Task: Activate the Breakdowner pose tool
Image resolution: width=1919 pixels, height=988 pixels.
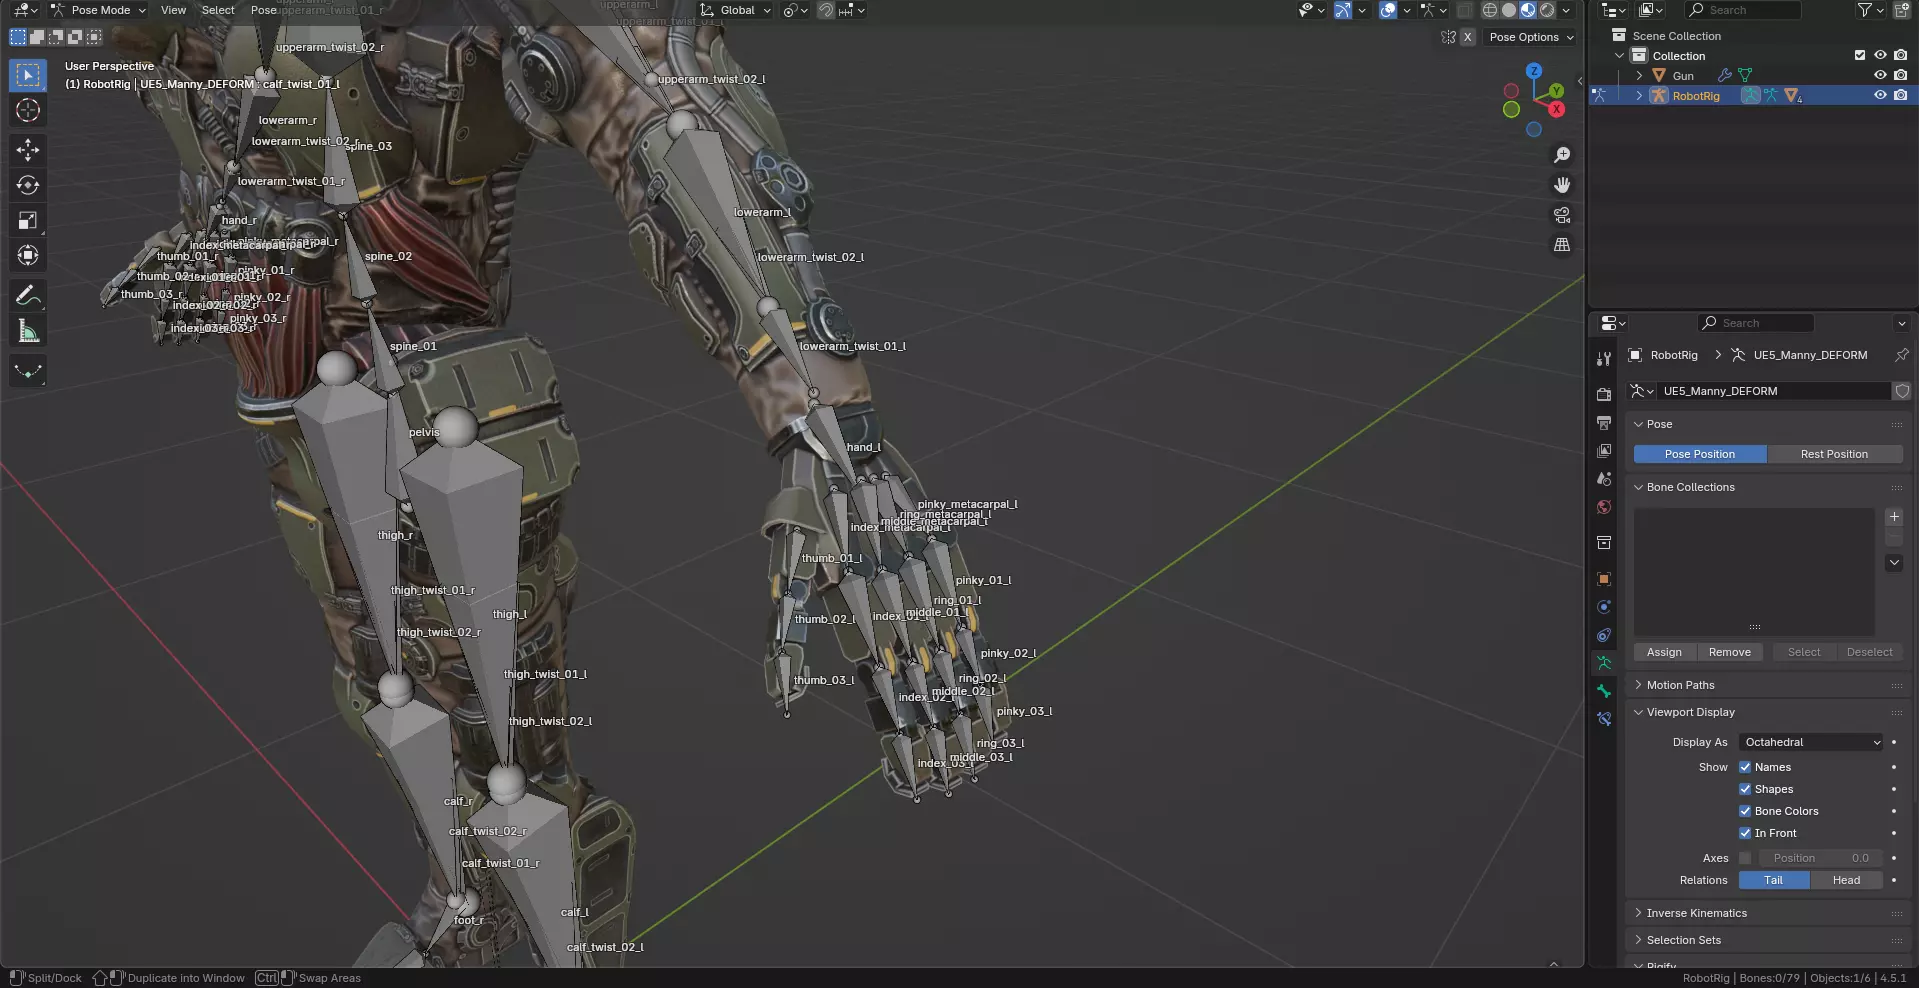Action: [28, 371]
